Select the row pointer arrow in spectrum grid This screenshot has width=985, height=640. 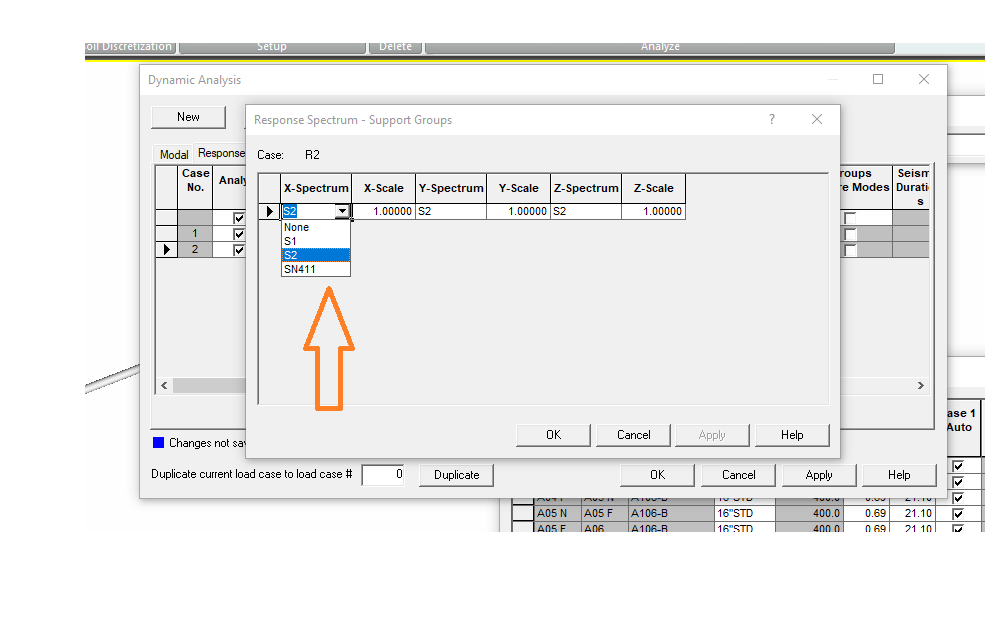tap(269, 212)
